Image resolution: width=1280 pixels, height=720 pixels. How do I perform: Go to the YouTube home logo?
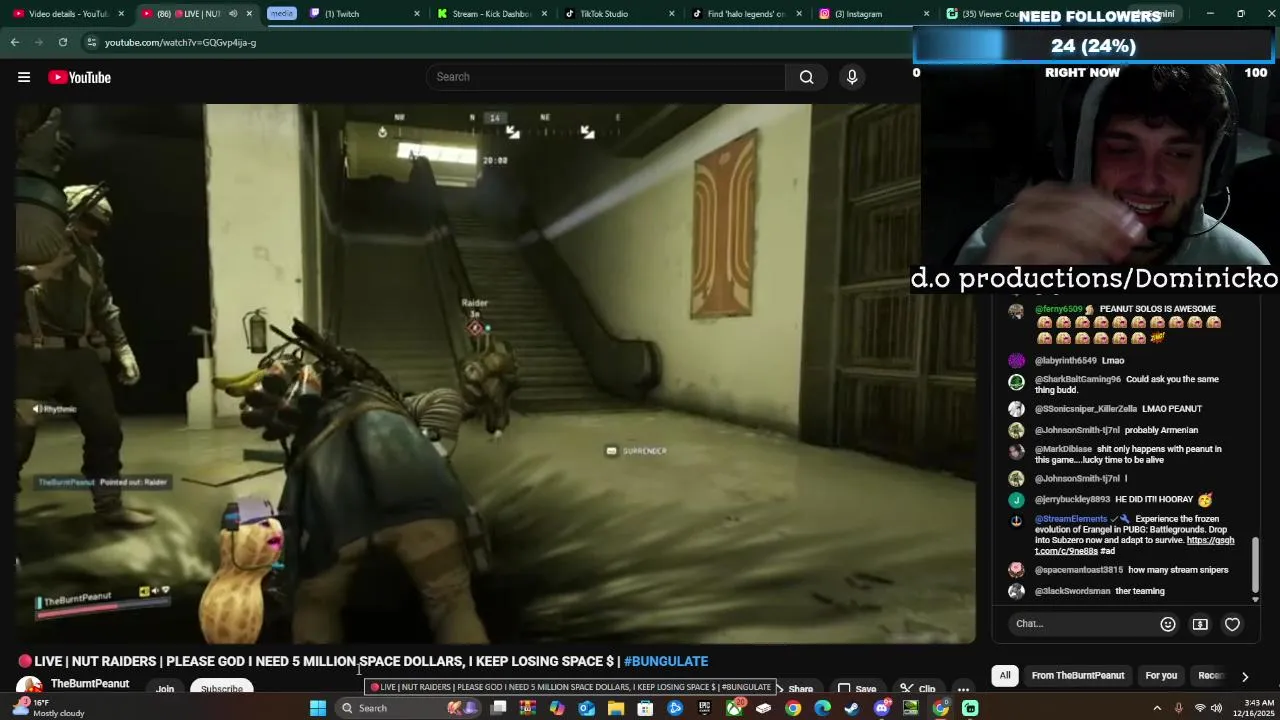(x=79, y=77)
